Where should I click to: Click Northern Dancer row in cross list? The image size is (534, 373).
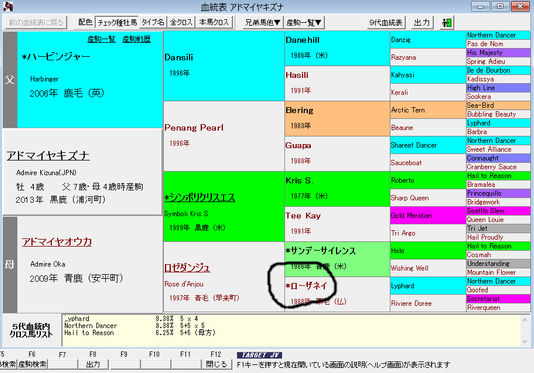coord(135,326)
